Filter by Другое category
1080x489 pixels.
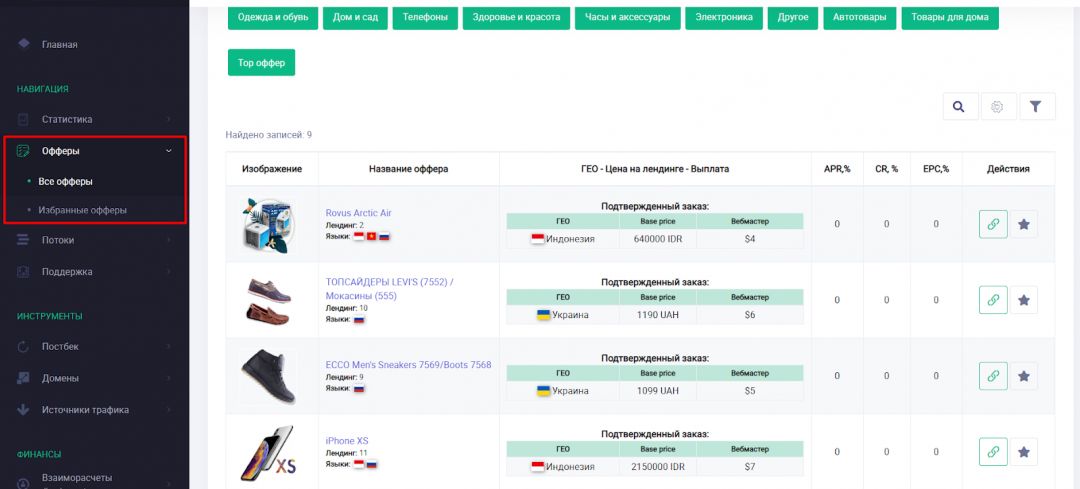793,17
